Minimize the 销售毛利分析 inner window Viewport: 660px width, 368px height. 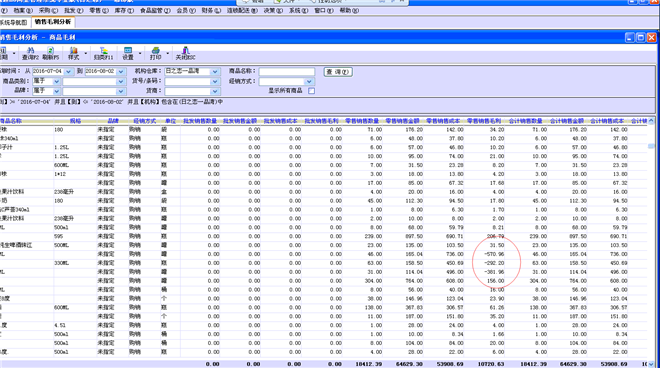click(630, 37)
